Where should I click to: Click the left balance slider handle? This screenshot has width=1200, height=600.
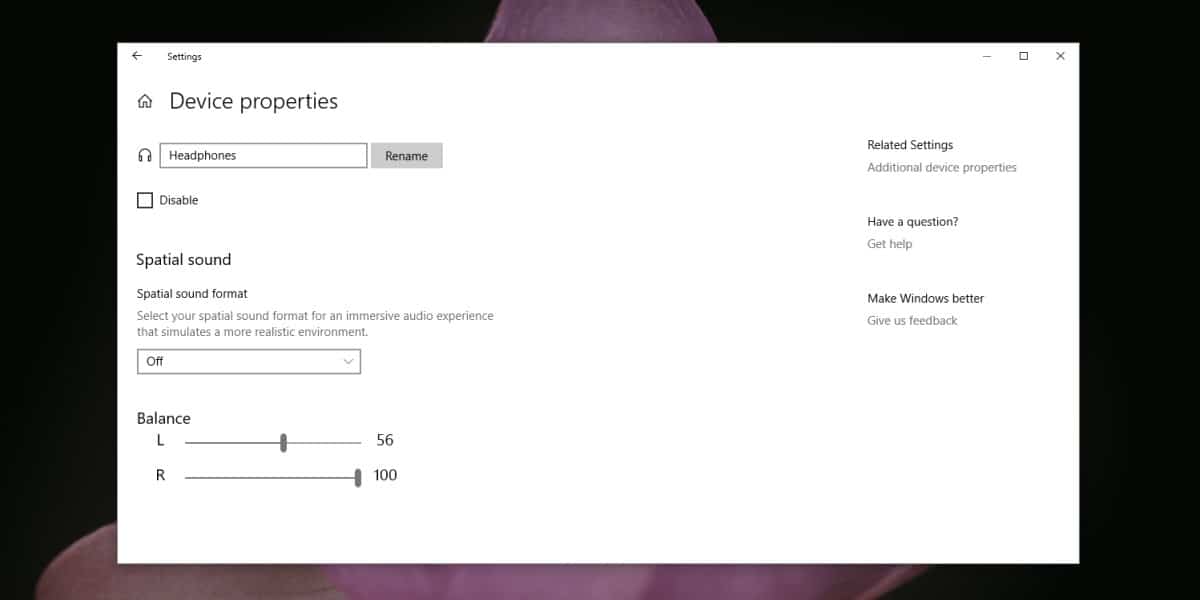click(284, 442)
